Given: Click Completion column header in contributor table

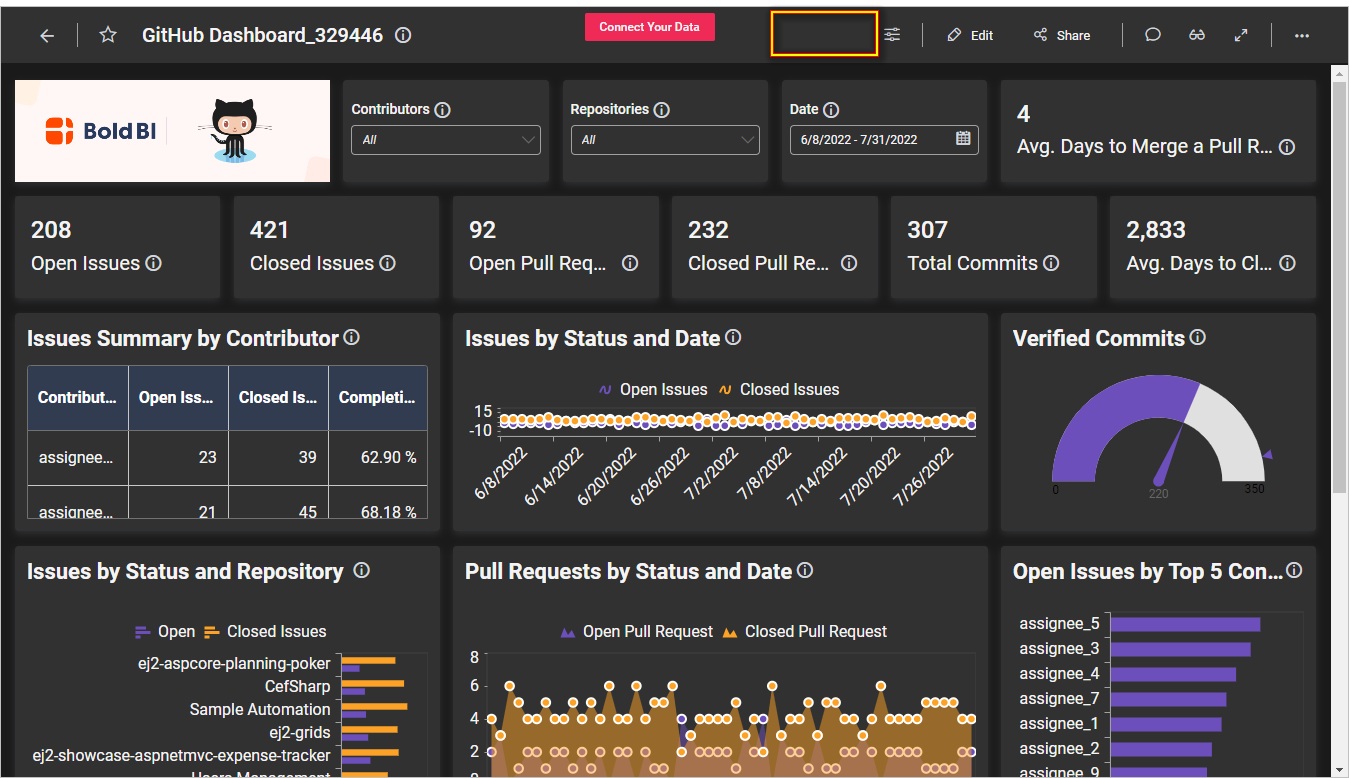Looking at the screenshot, I should tap(377, 398).
